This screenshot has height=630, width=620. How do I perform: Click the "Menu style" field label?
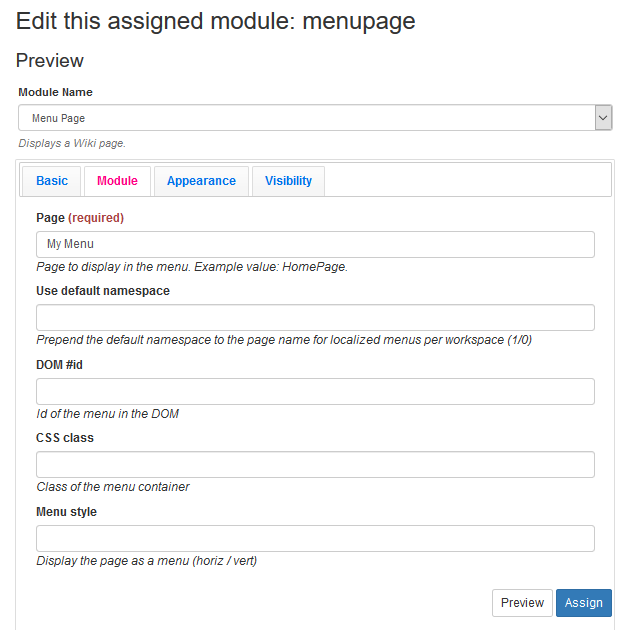(67, 512)
